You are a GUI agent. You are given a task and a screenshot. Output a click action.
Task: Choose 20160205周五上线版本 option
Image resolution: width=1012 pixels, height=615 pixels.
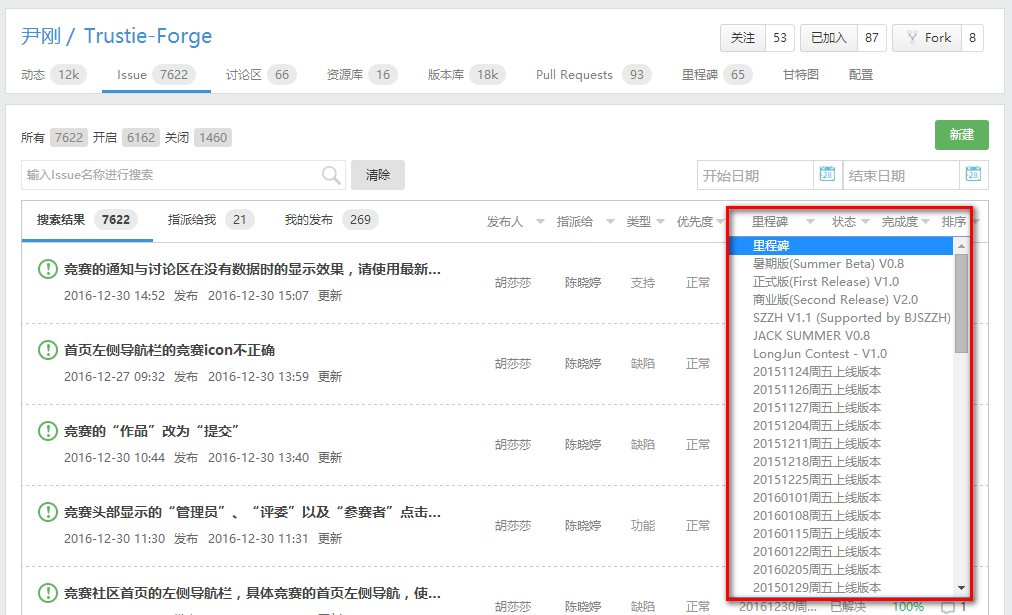tap(841, 570)
